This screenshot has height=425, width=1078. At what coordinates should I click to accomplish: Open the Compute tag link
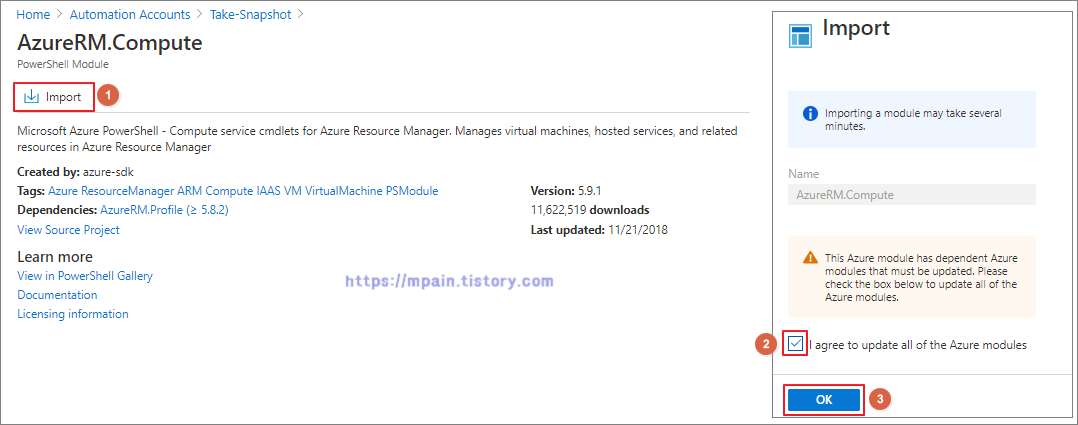(230, 190)
